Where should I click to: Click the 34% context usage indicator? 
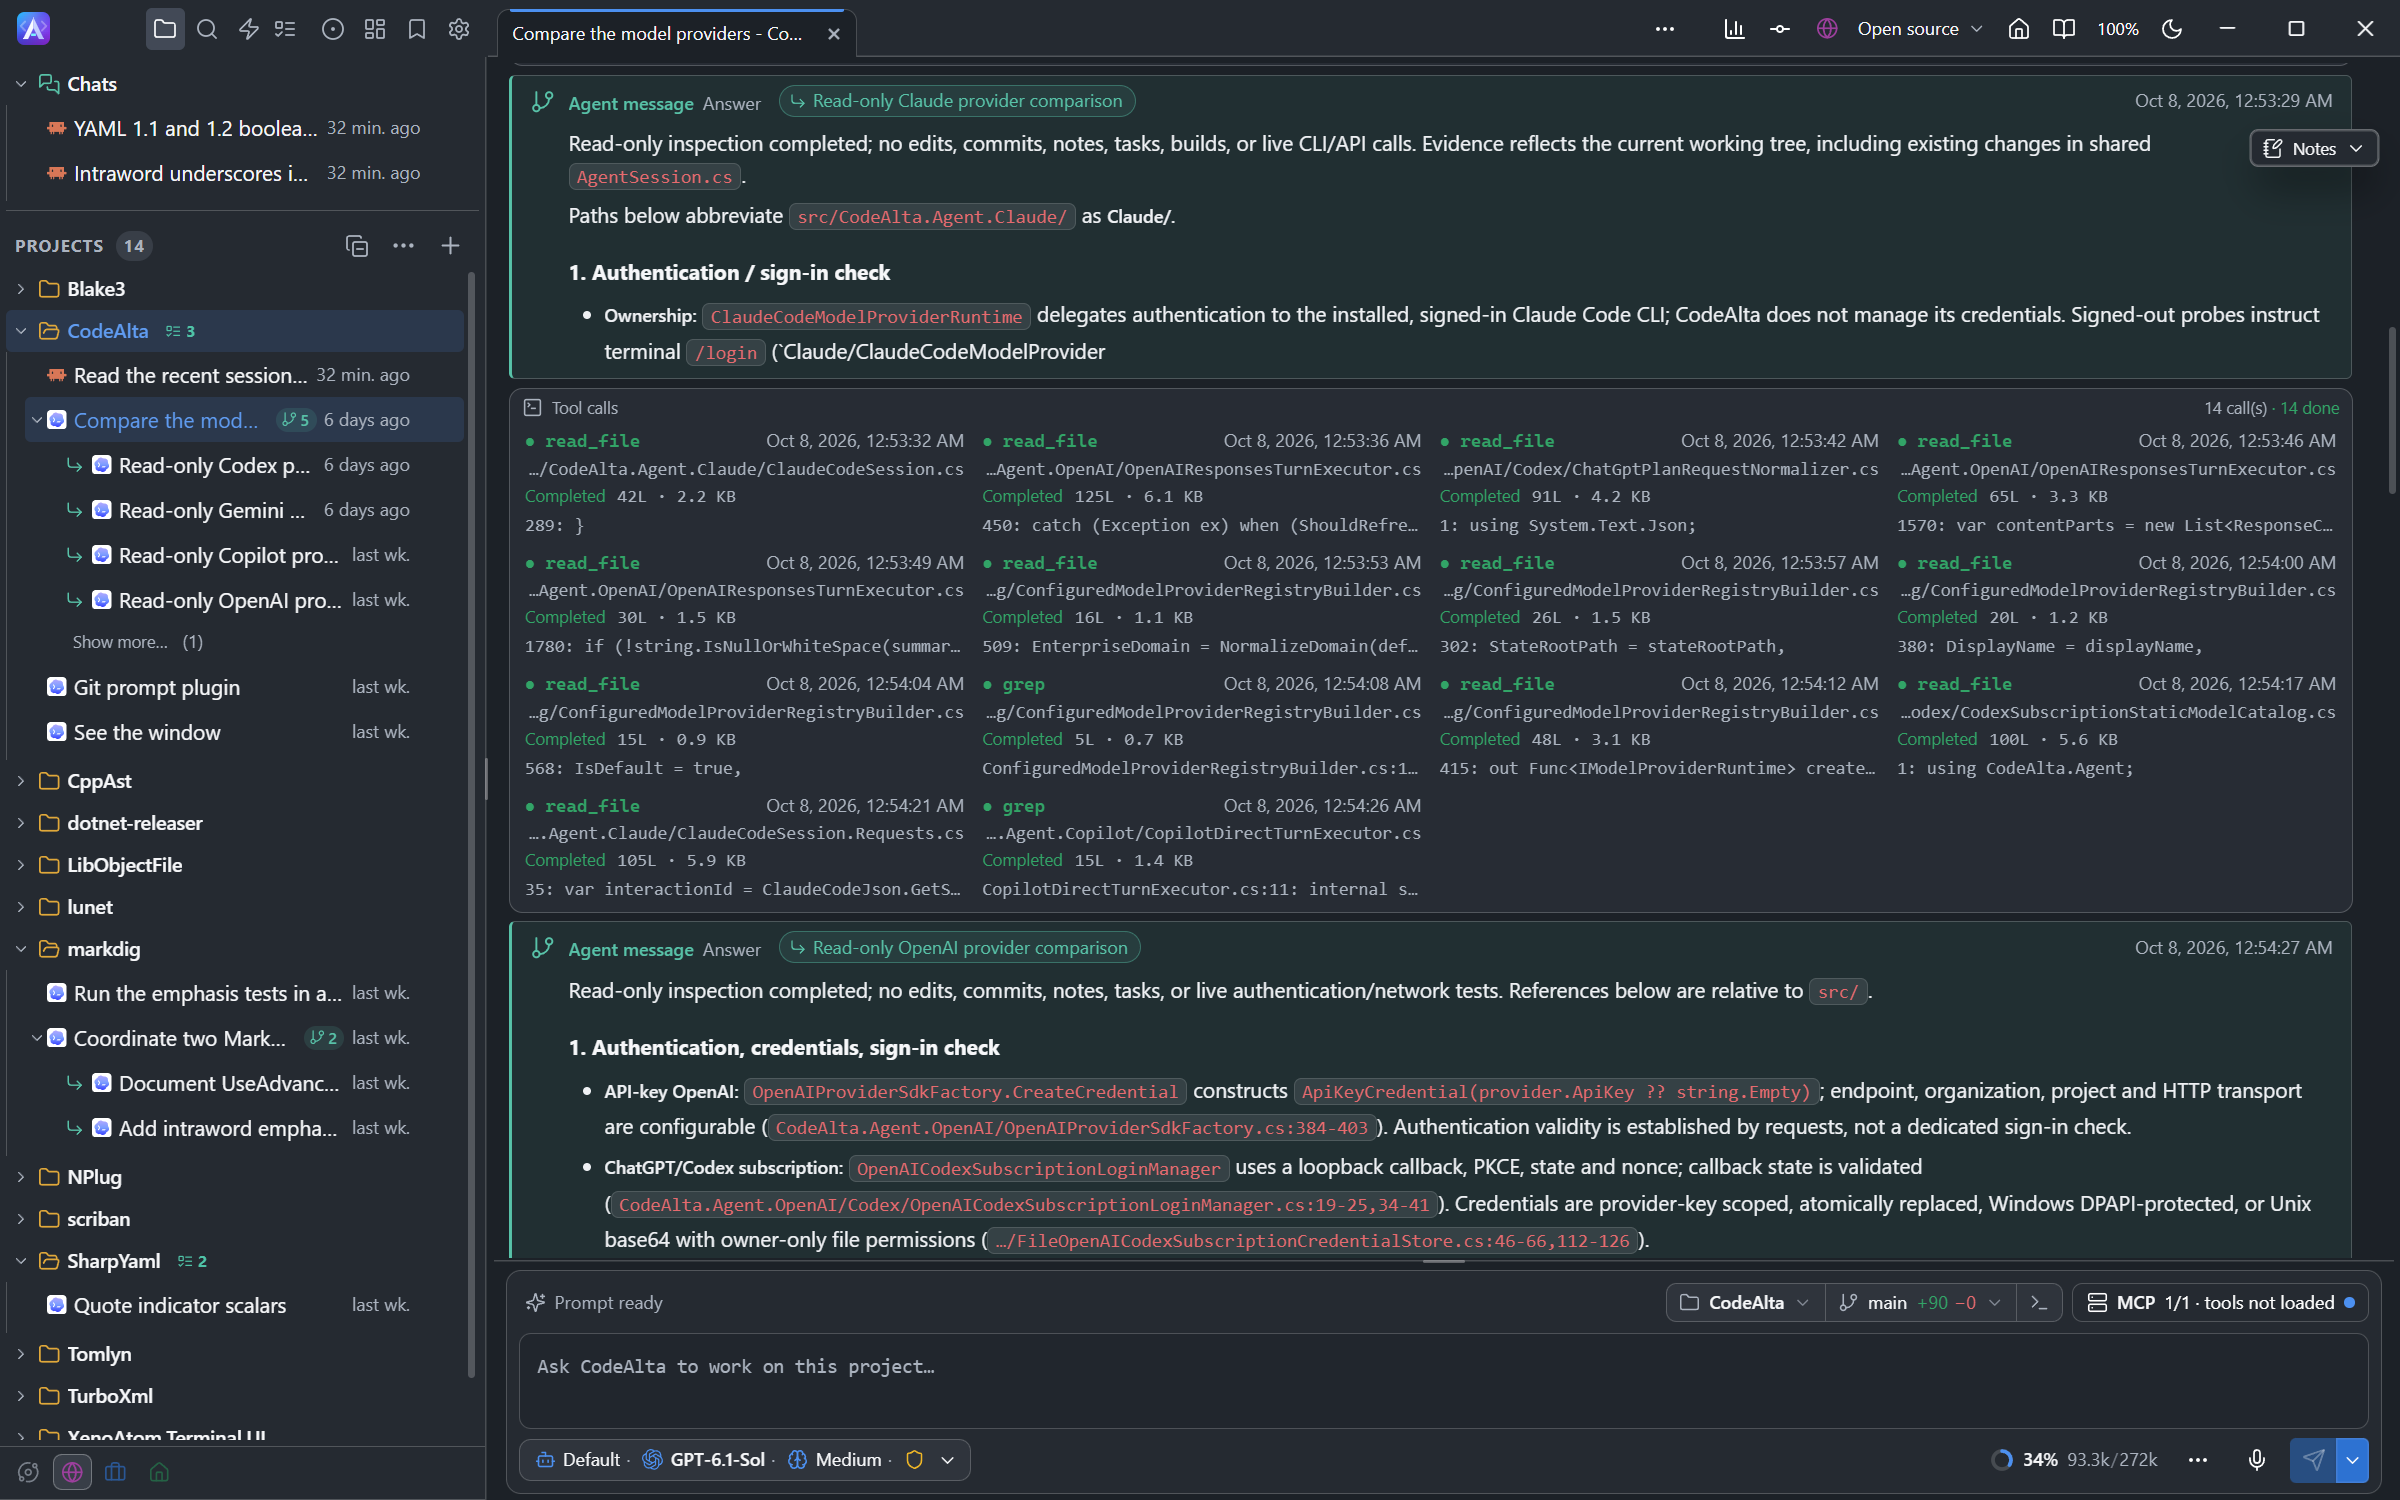[x=2075, y=1460]
